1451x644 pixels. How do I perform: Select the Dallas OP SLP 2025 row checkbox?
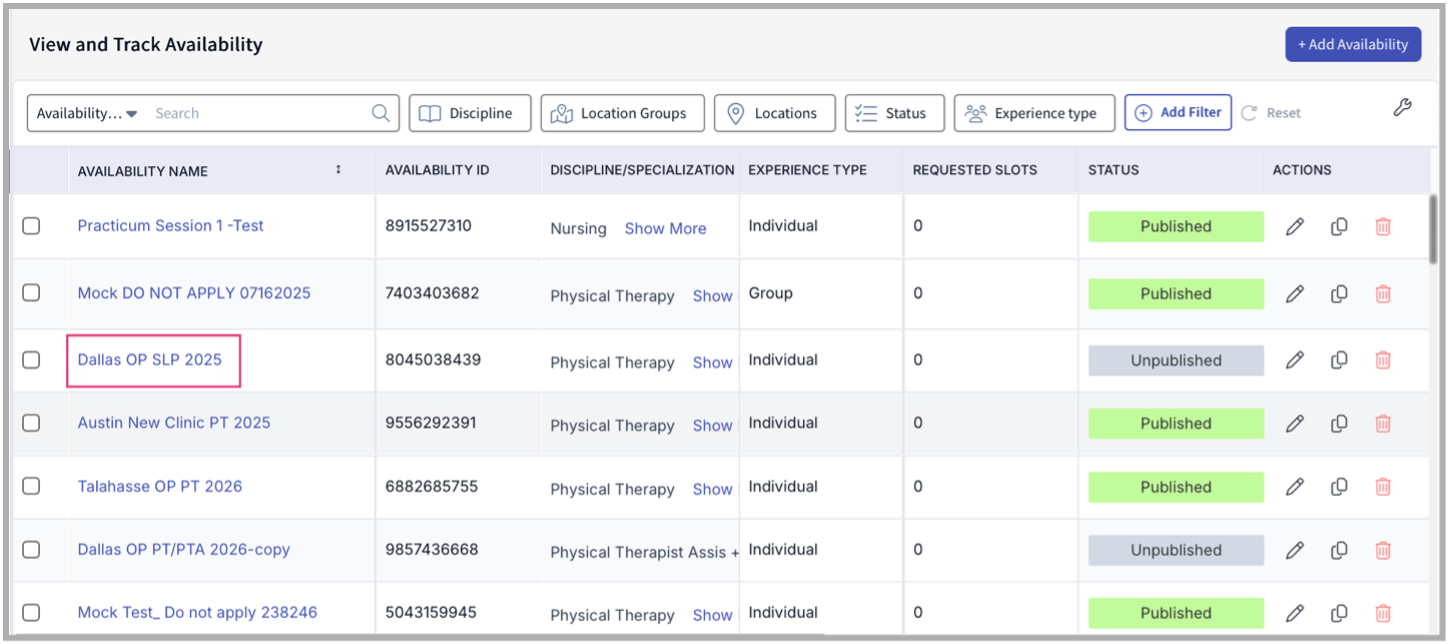[31, 360]
